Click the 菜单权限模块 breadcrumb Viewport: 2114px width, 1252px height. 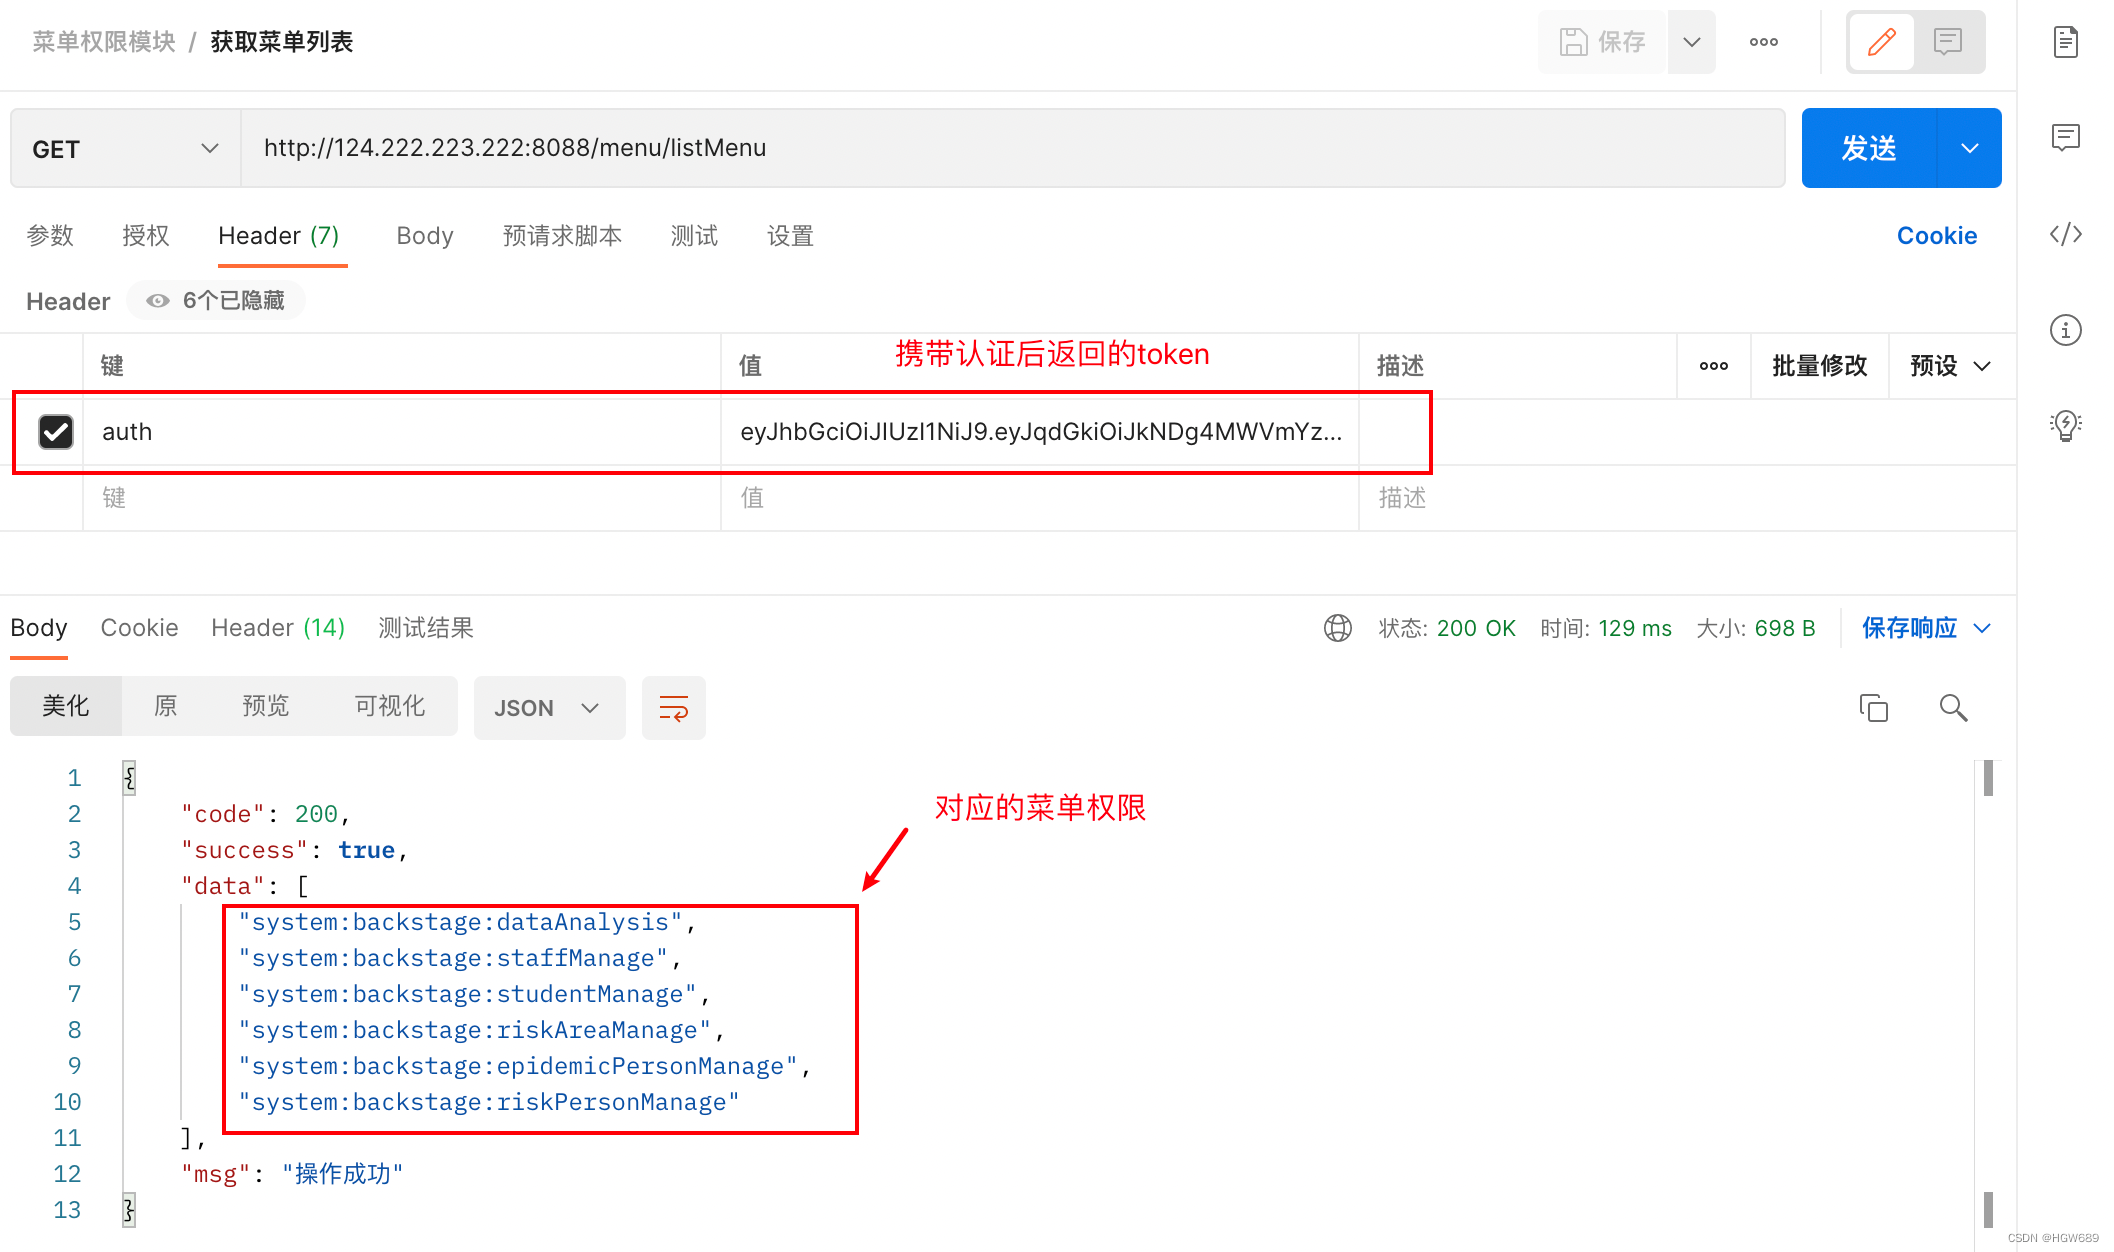click(104, 42)
